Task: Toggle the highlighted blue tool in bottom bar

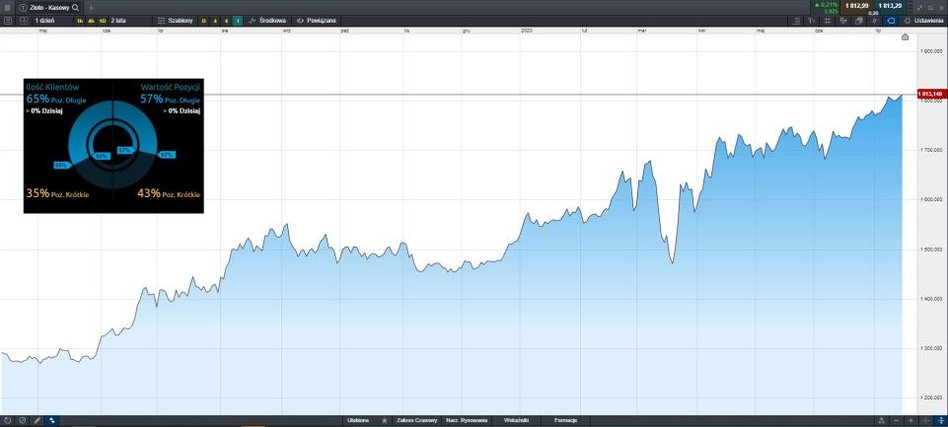Action: click(x=52, y=420)
